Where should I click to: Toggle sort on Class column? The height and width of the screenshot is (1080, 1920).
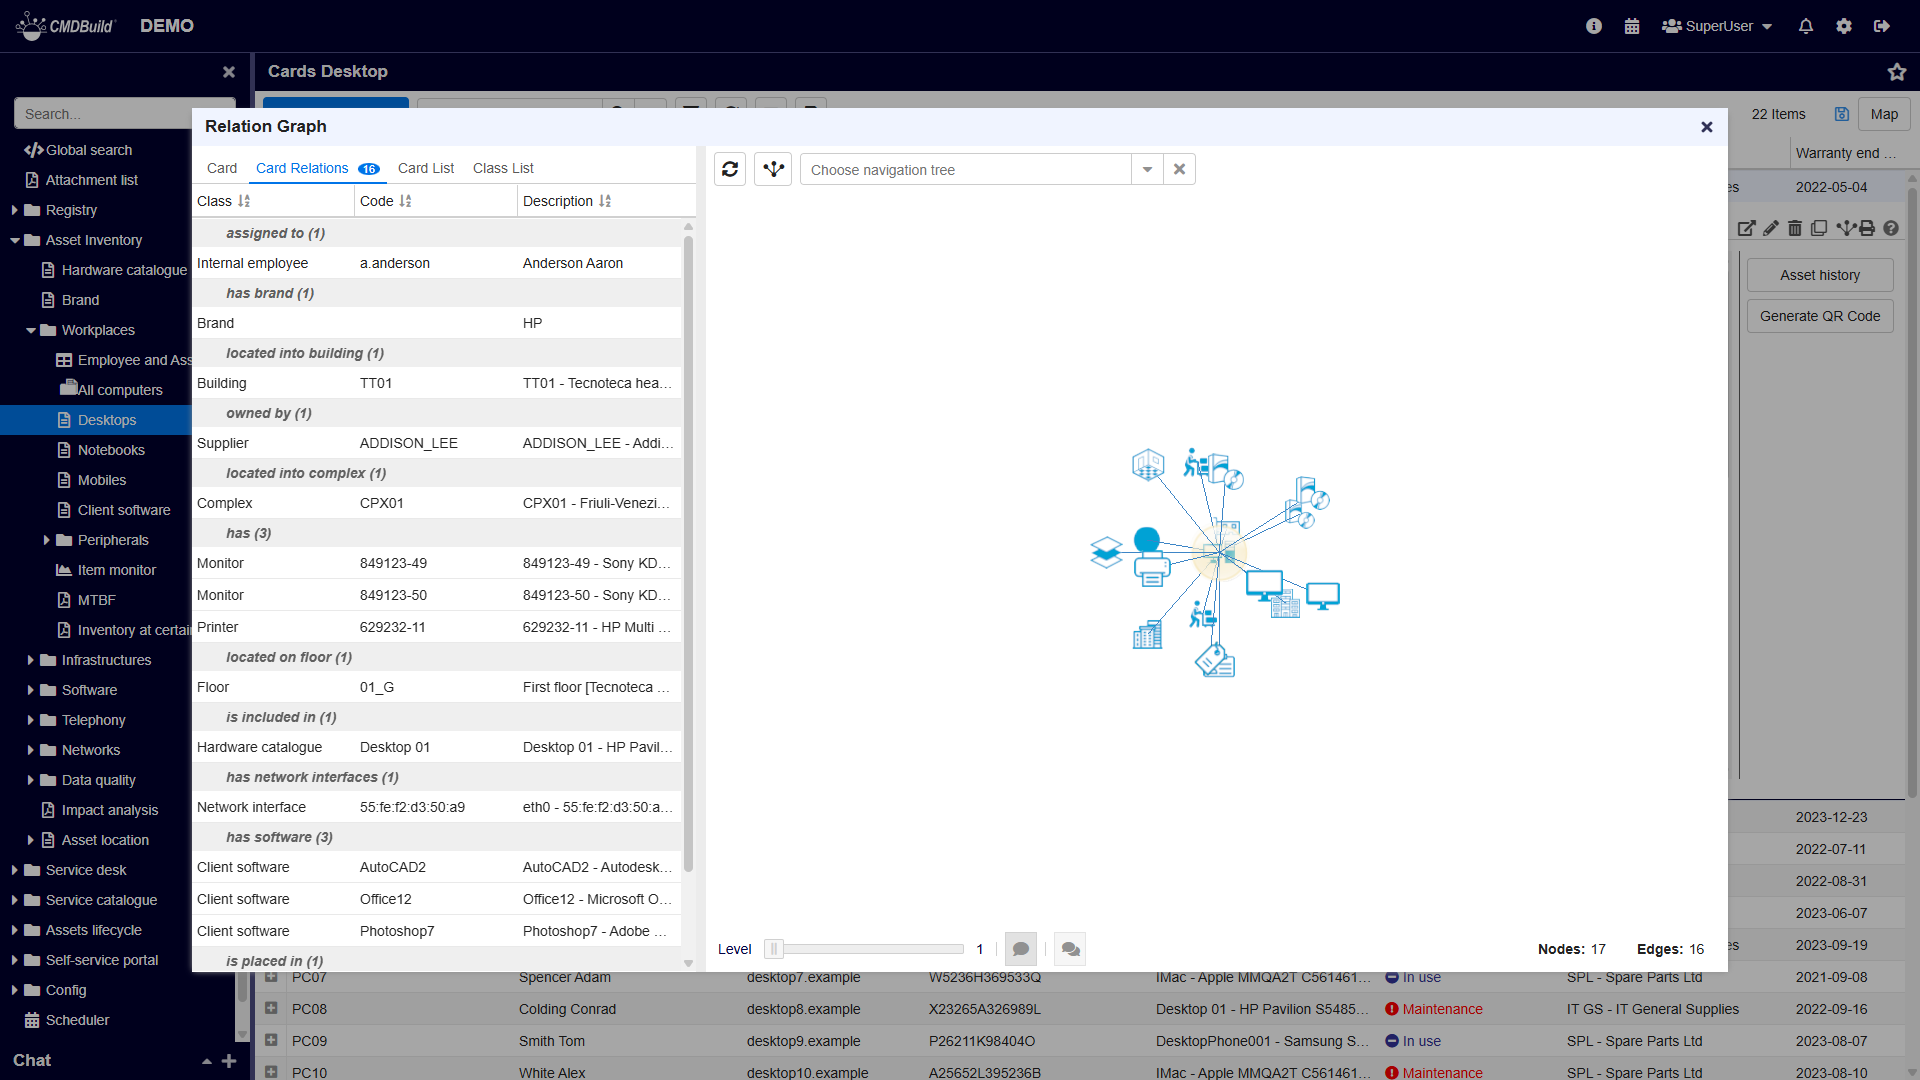(244, 201)
